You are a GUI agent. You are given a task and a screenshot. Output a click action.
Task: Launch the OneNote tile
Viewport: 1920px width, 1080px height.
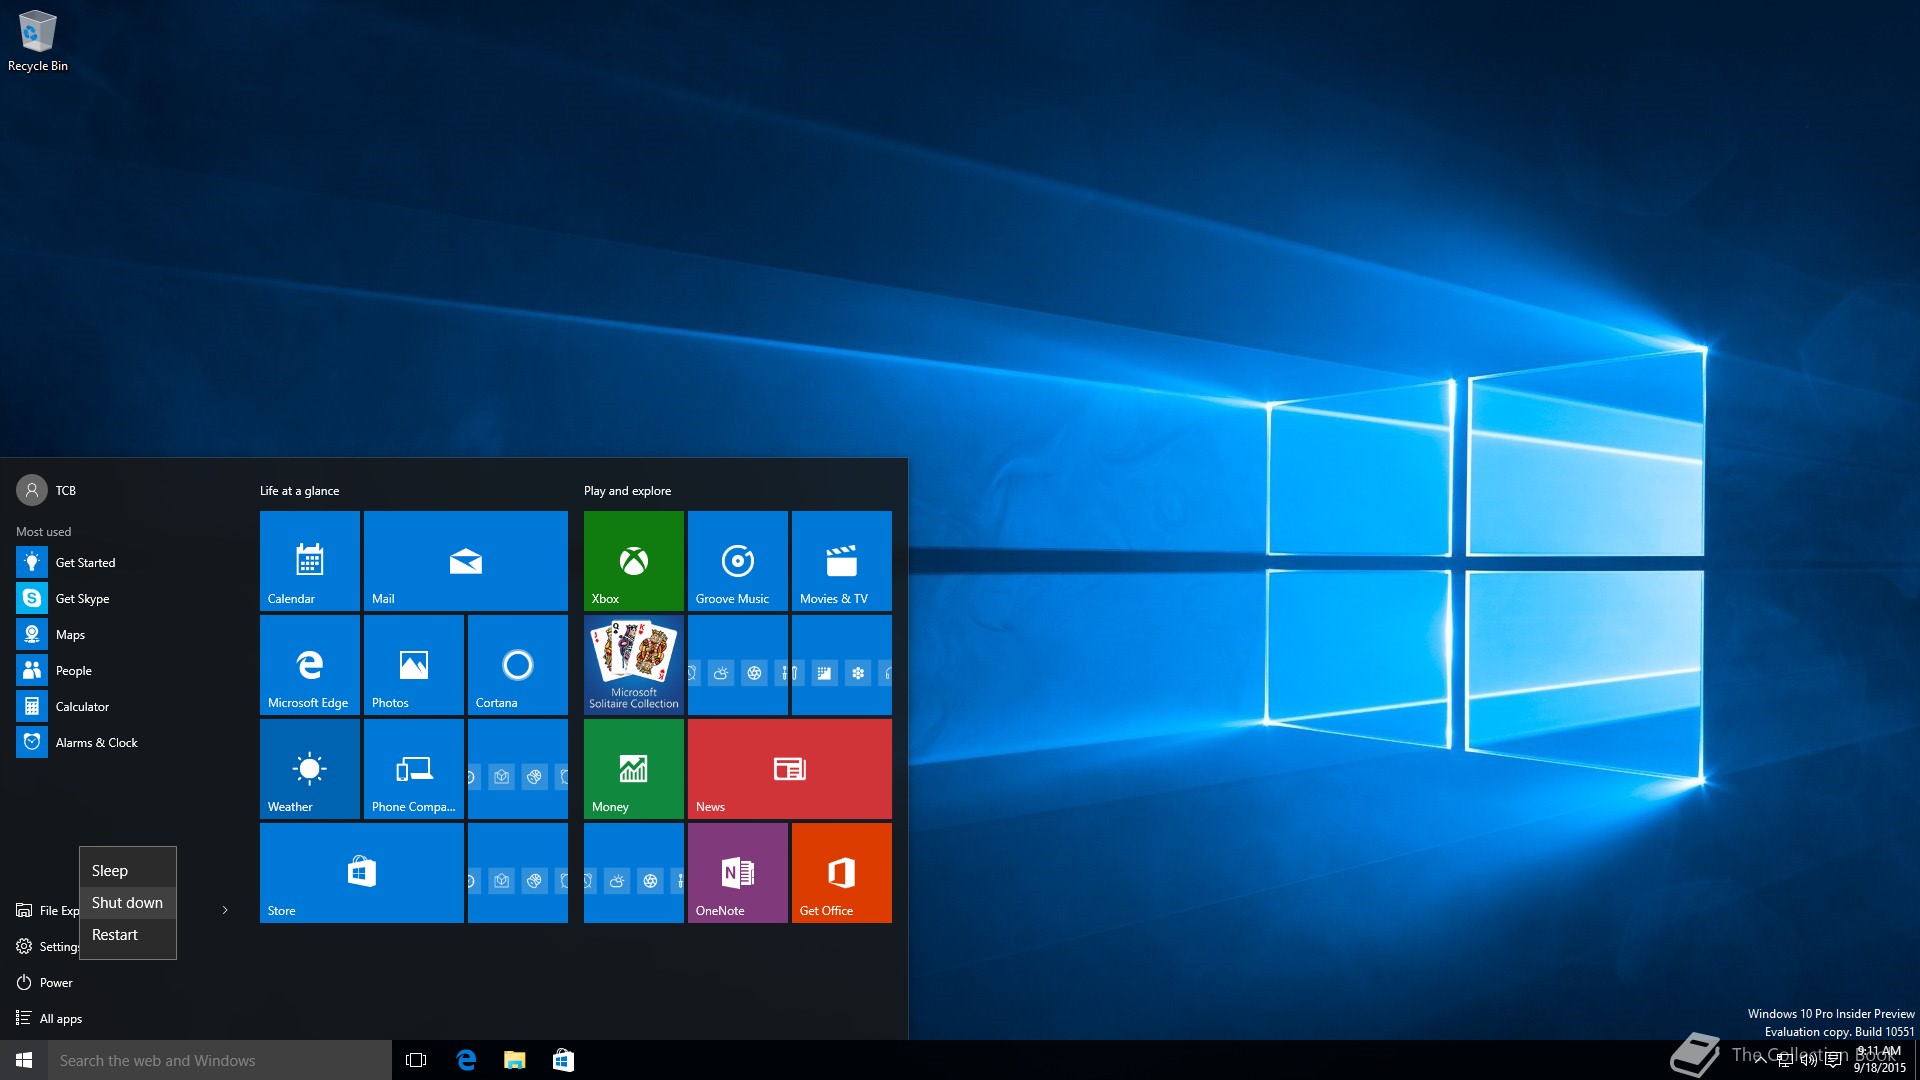tap(737, 872)
